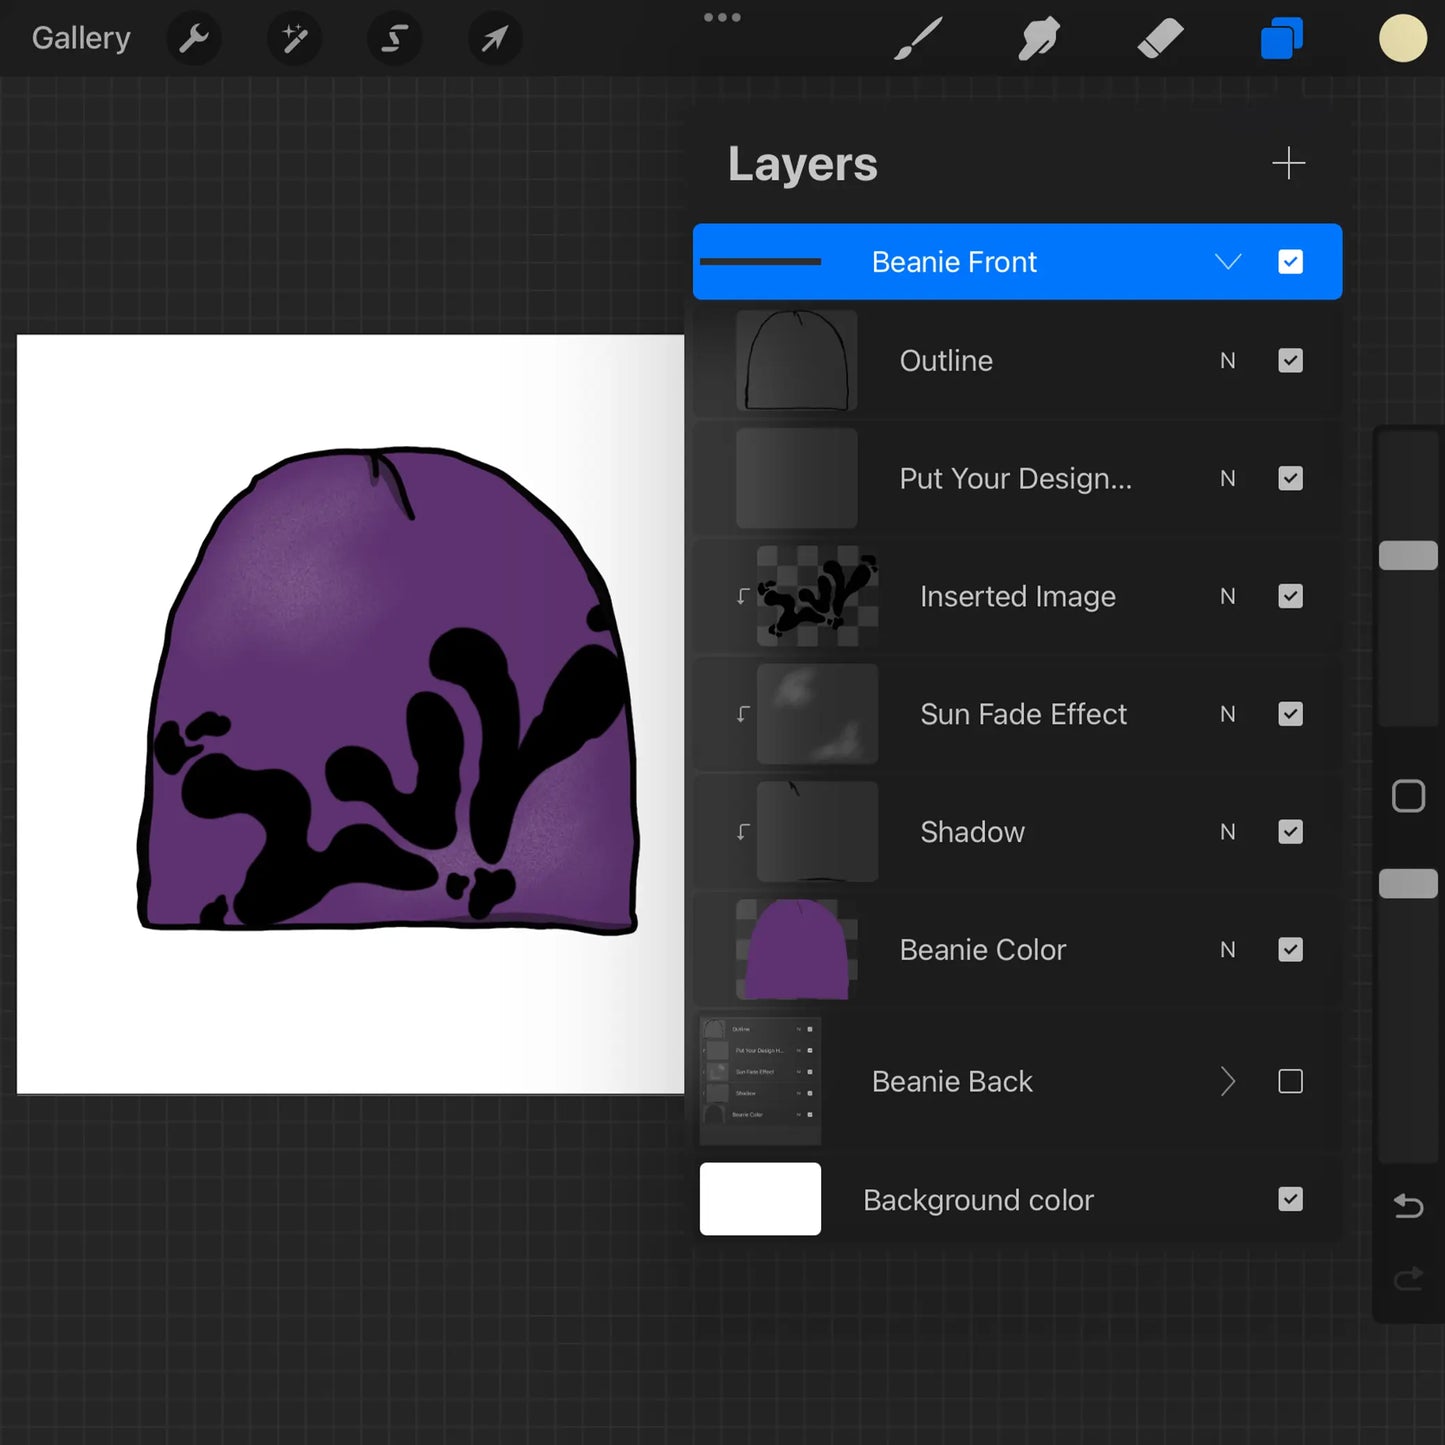Viewport: 1445px width, 1445px height.
Task: Activate the Selection tool
Action: click(x=394, y=38)
